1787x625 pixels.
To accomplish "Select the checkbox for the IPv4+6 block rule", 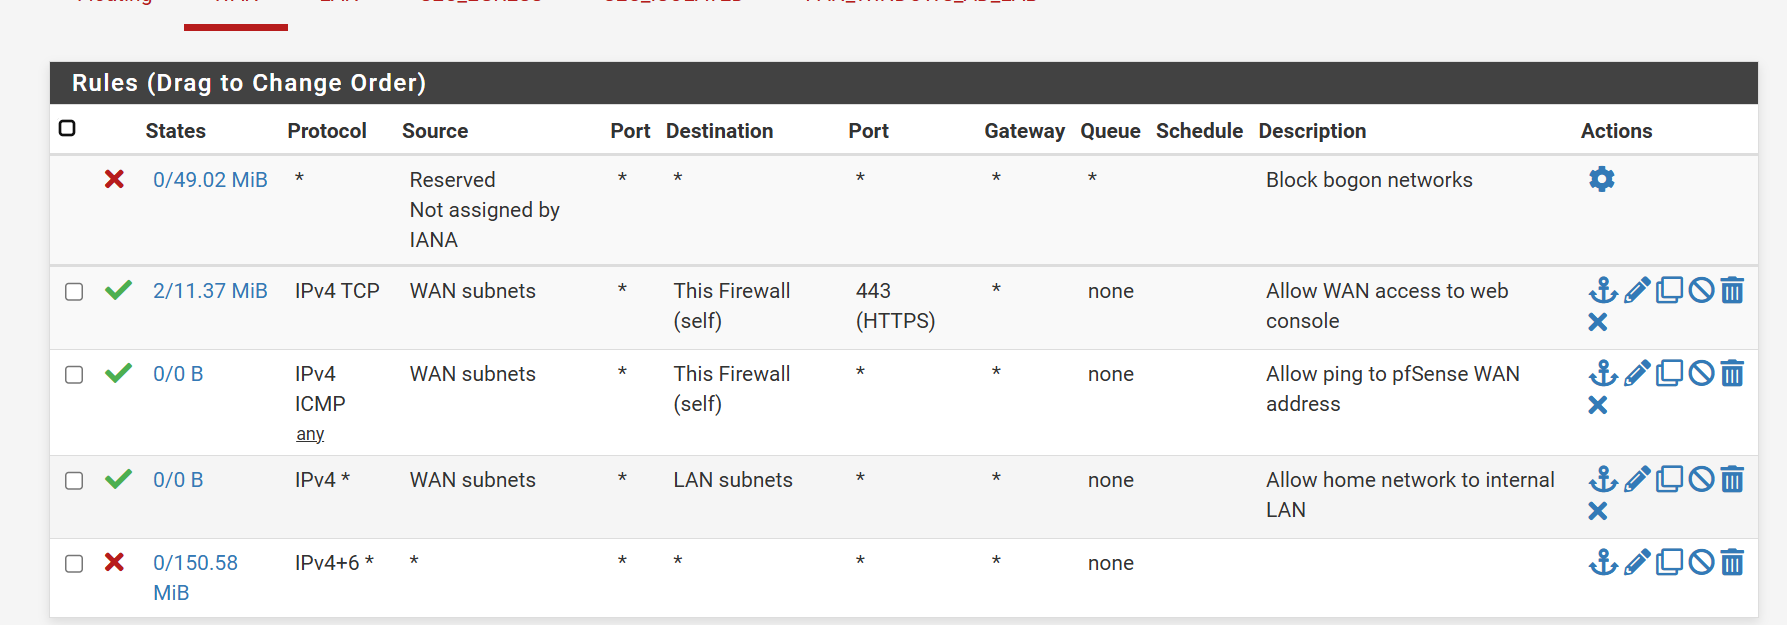I will coord(74,563).
